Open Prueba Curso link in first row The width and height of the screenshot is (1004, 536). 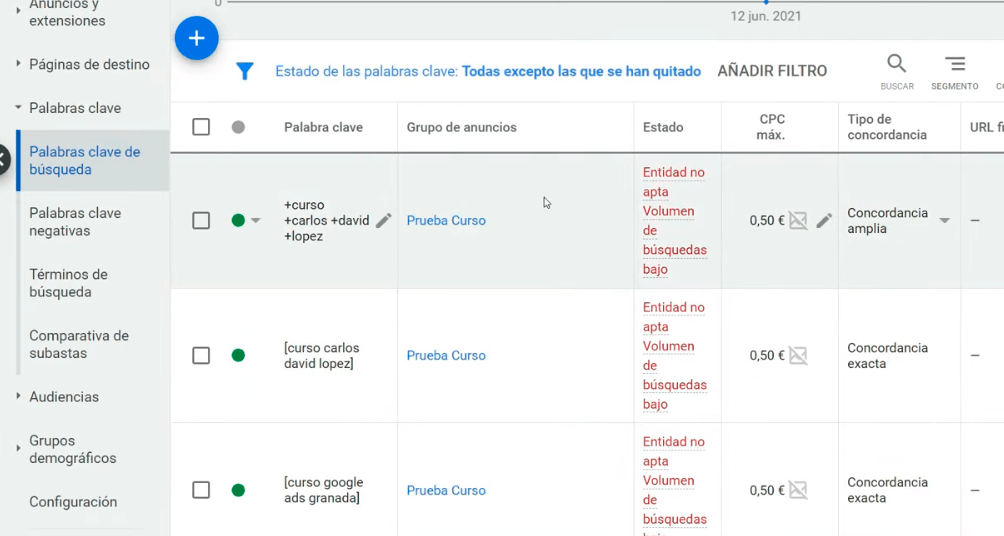pos(446,221)
